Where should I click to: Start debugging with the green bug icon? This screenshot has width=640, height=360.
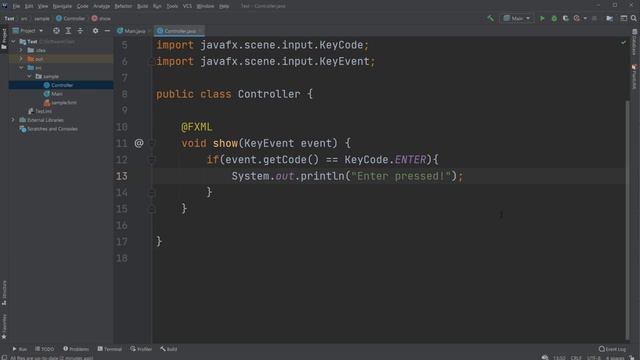(x=554, y=18)
